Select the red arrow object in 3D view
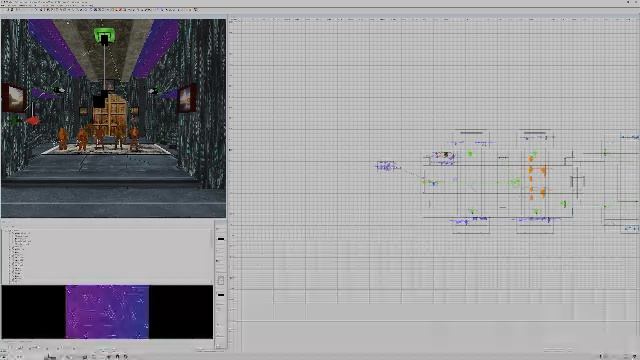The width and height of the screenshot is (640, 360). (x=33, y=120)
